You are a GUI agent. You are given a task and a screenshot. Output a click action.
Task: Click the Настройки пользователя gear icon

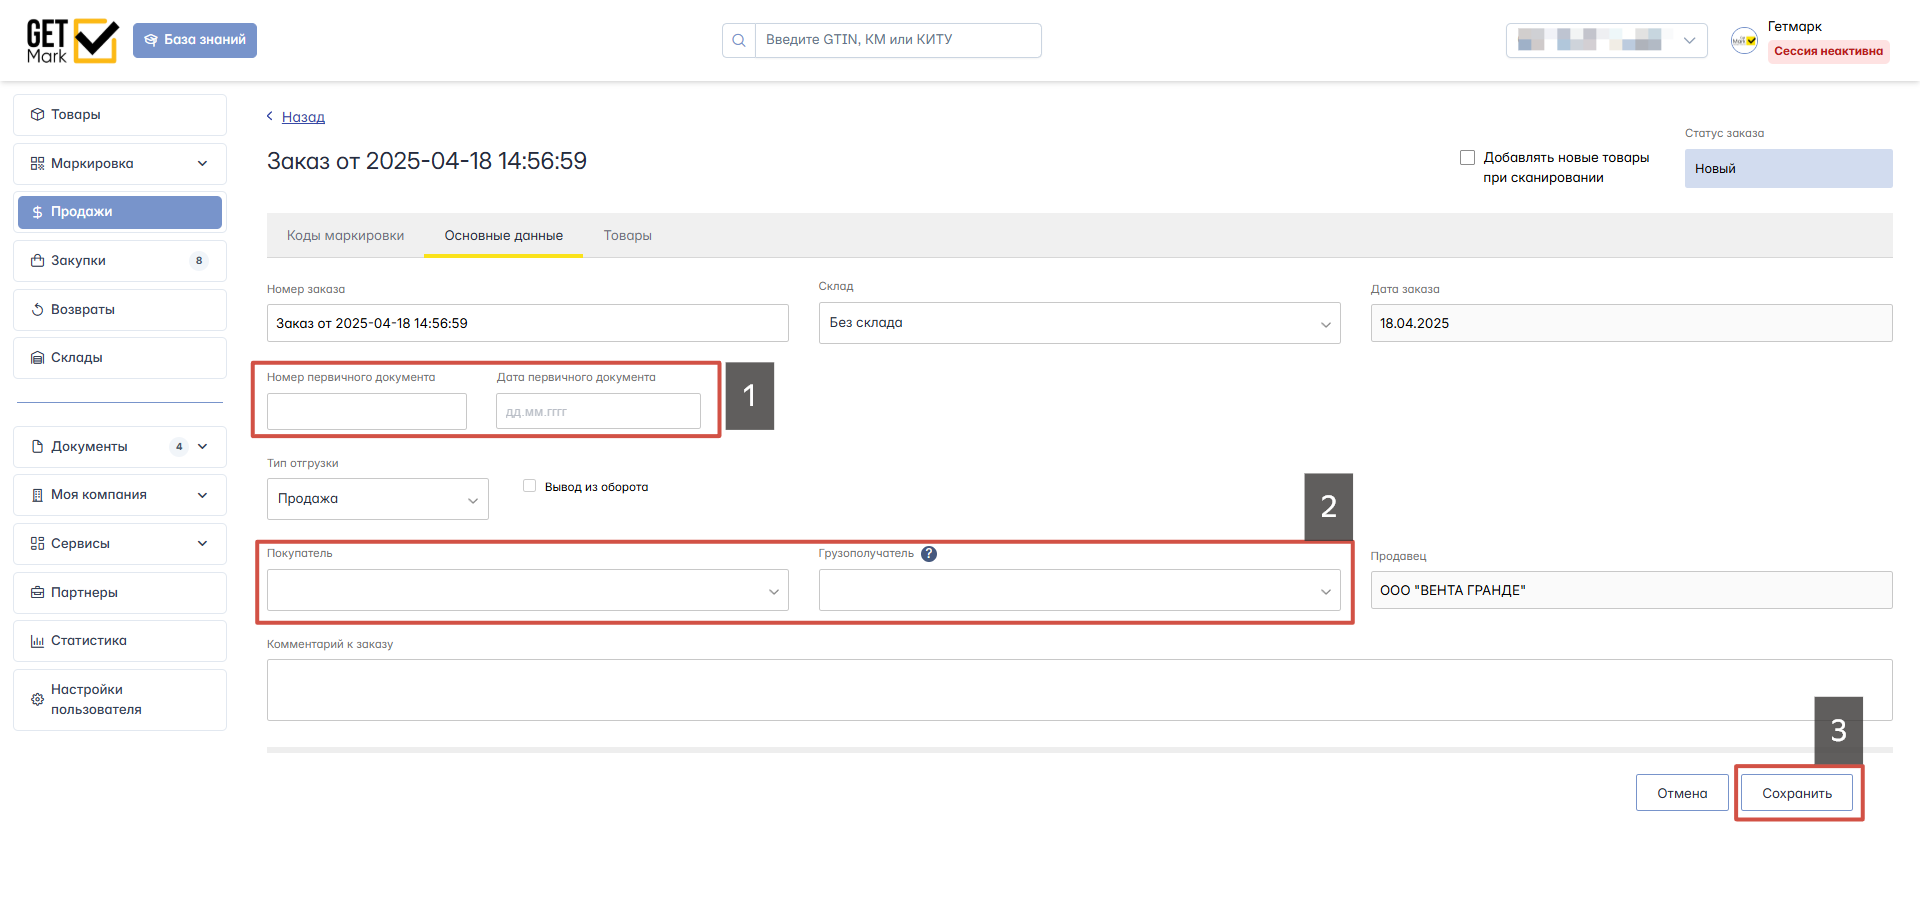[x=37, y=700]
